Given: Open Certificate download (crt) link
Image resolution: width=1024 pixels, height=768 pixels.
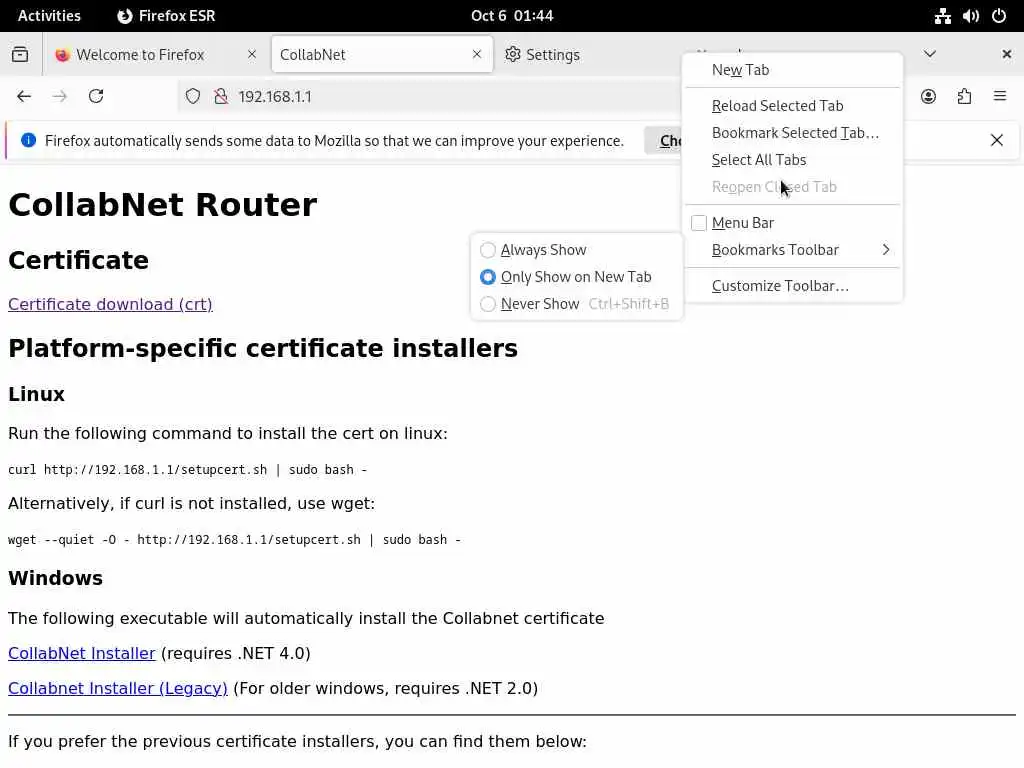Looking at the screenshot, I should pos(110,304).
